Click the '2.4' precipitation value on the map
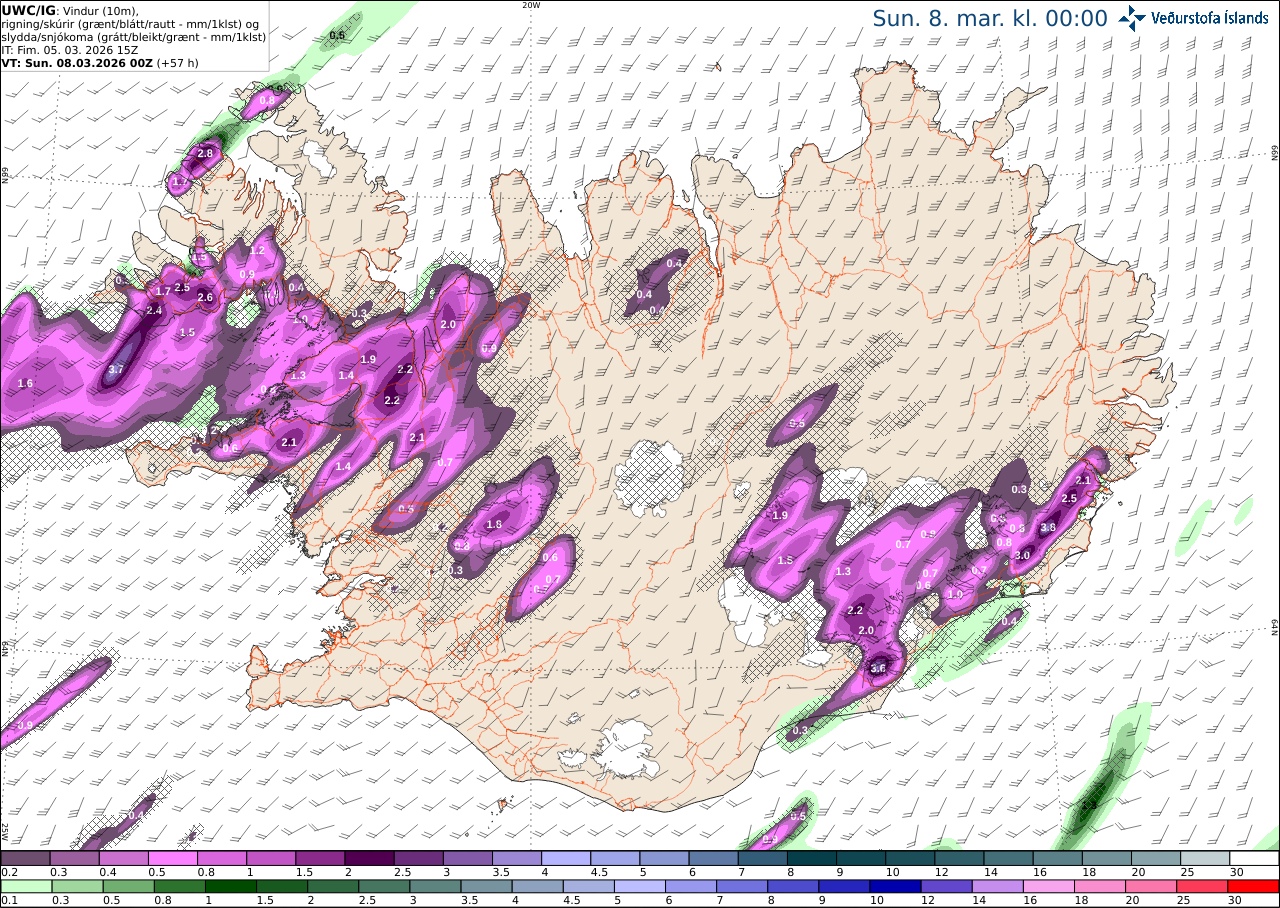This screenshot has width=1280, height=908. point(154,311)
